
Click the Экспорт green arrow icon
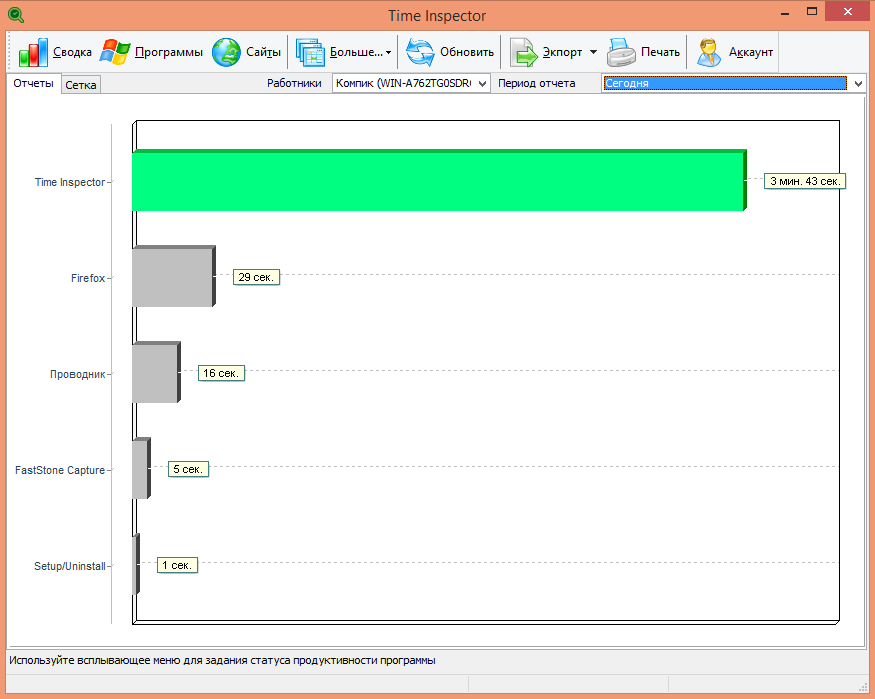point(523,52)
